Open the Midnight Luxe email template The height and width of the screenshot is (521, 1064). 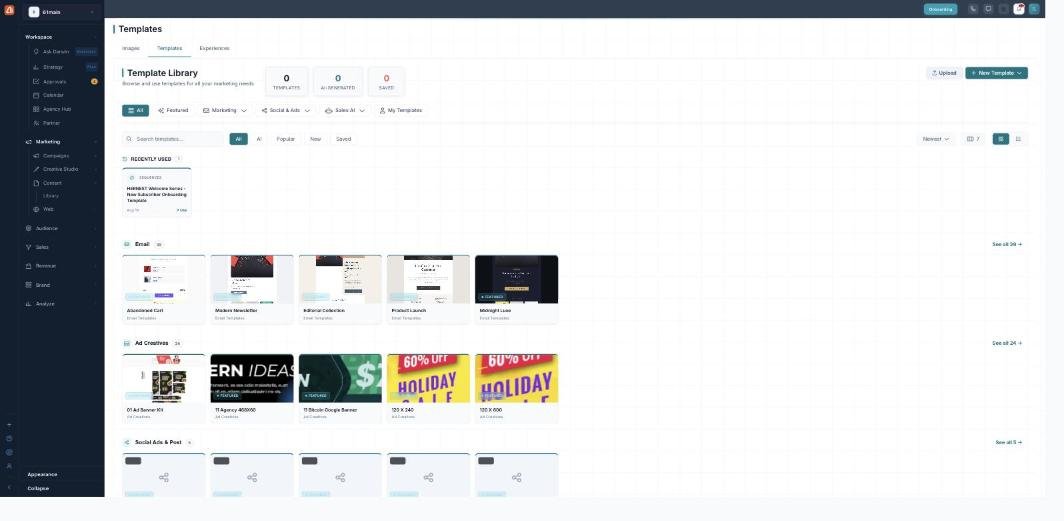click(516, 290)
